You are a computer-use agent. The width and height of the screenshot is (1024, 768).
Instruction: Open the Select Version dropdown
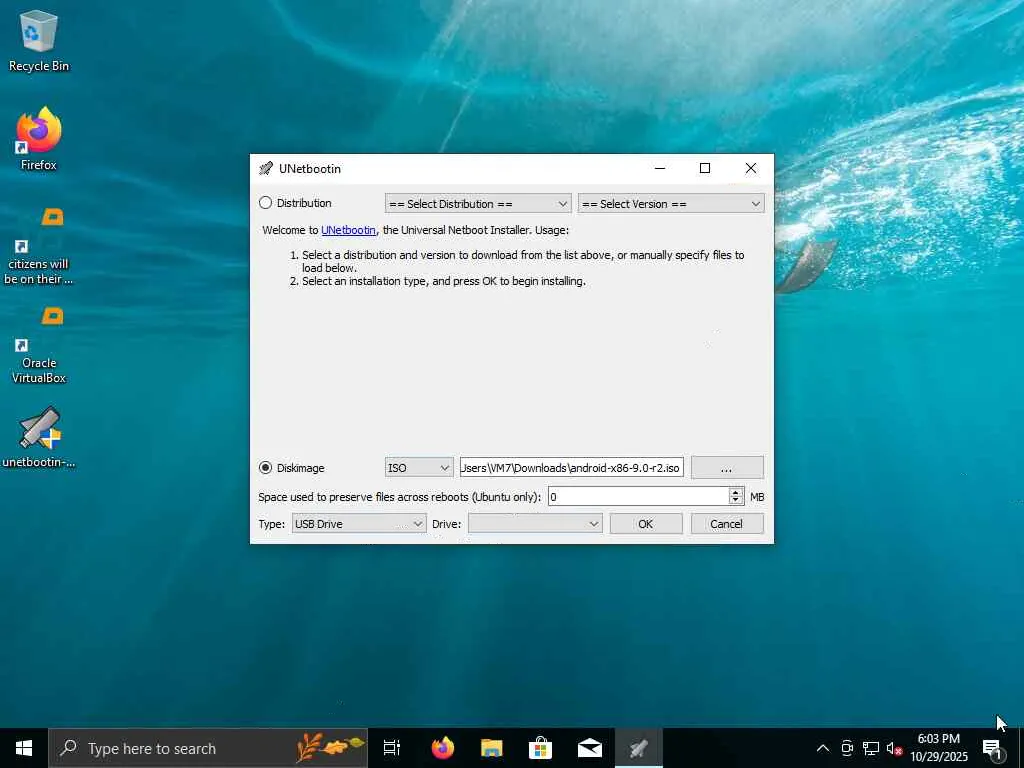671,204
